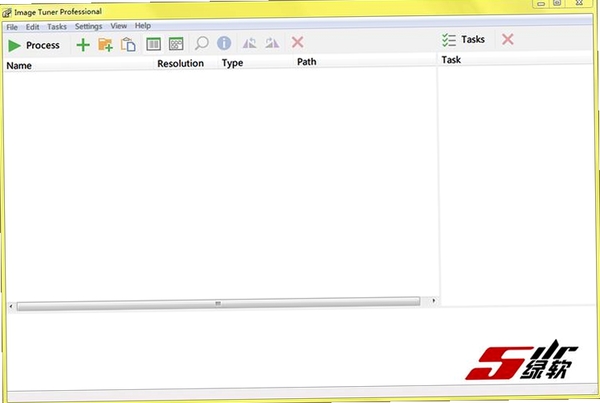Show image info with the blue i icon
The width and height of the screenshot is (600, 403).
[x=224, y=43]
